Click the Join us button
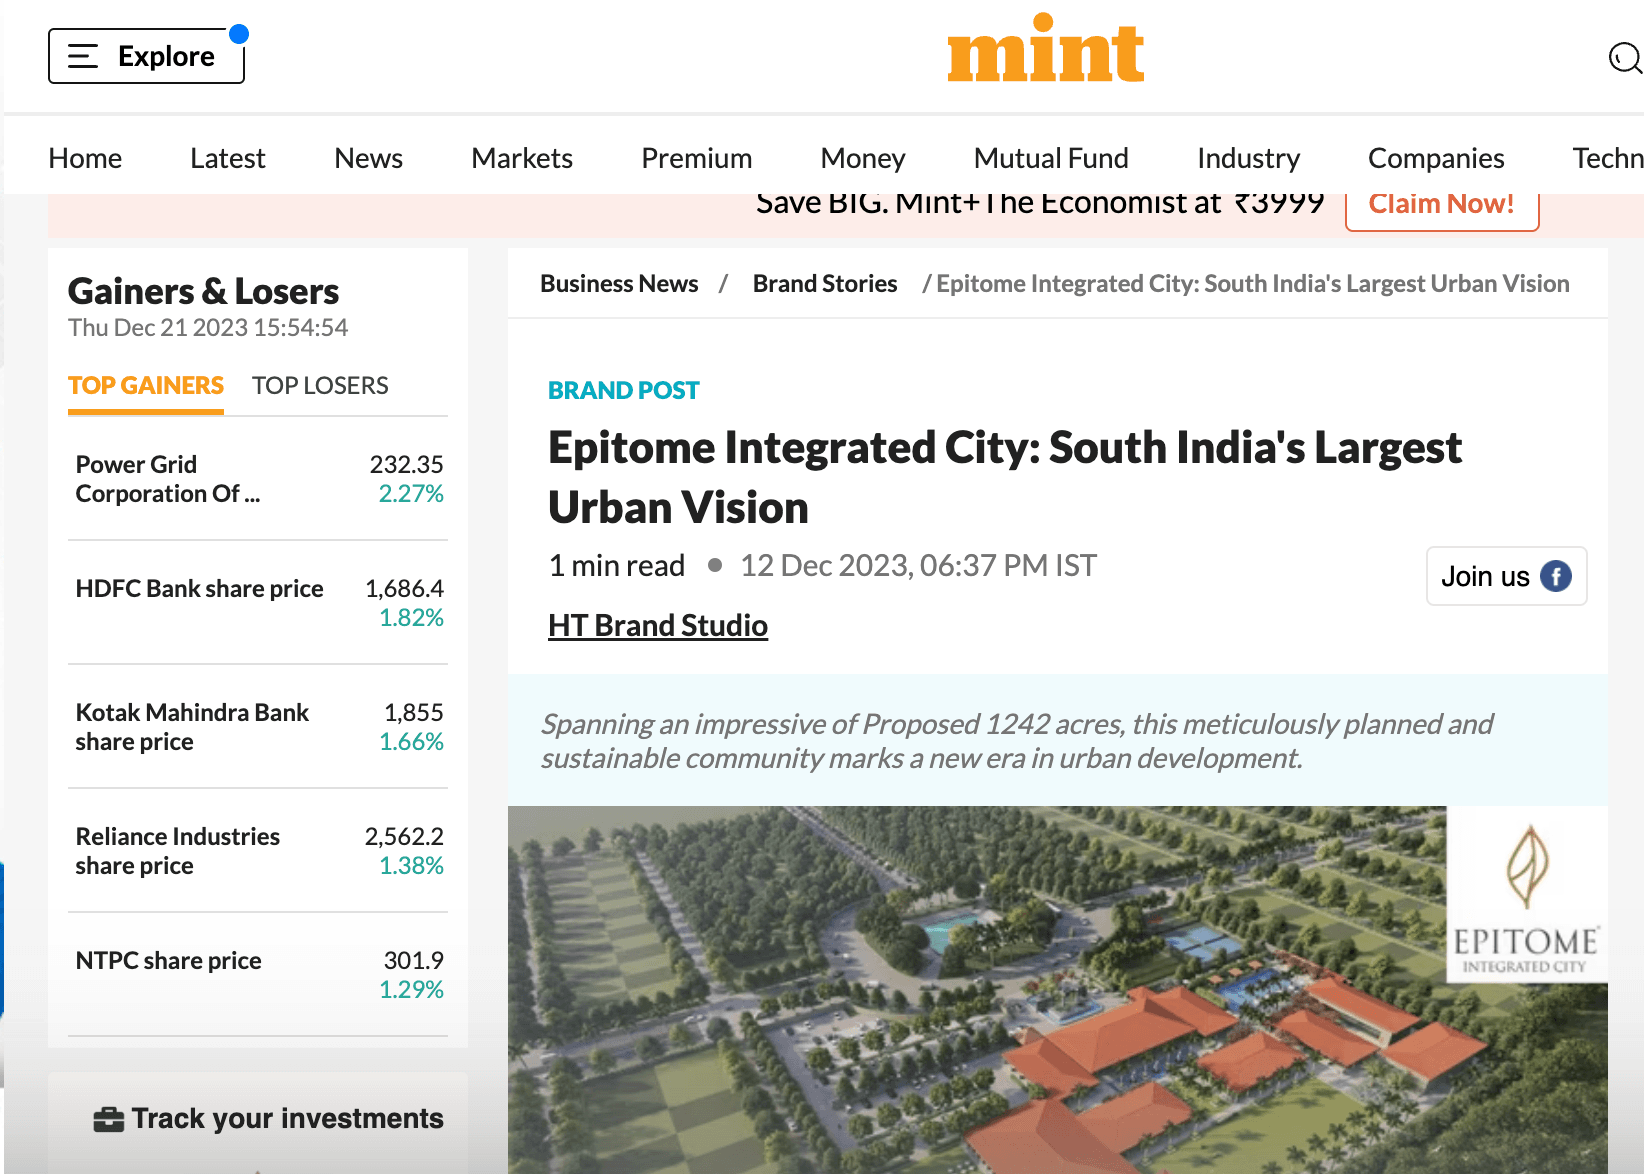1644x1174 pixels. [x=1506, y=576]
